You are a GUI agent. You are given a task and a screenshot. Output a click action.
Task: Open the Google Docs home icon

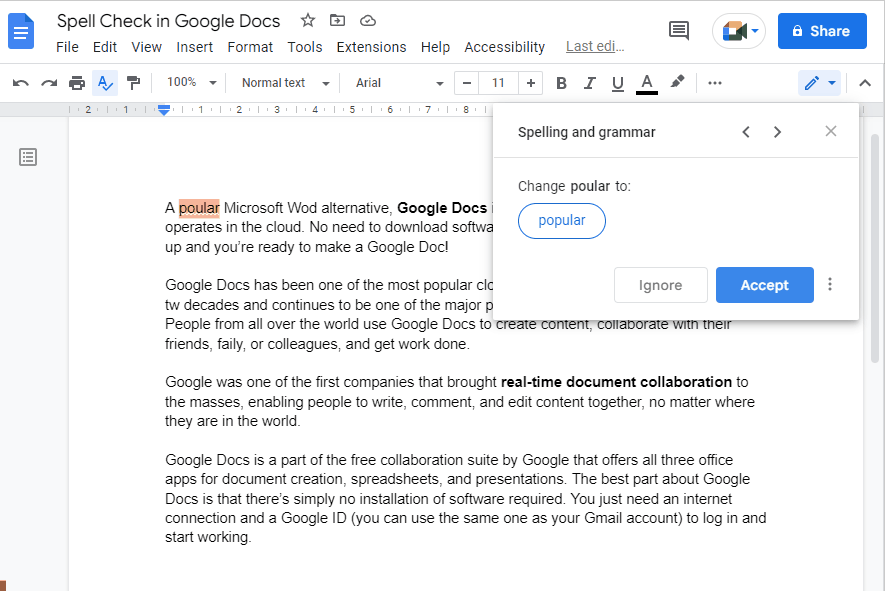point(21,32)
